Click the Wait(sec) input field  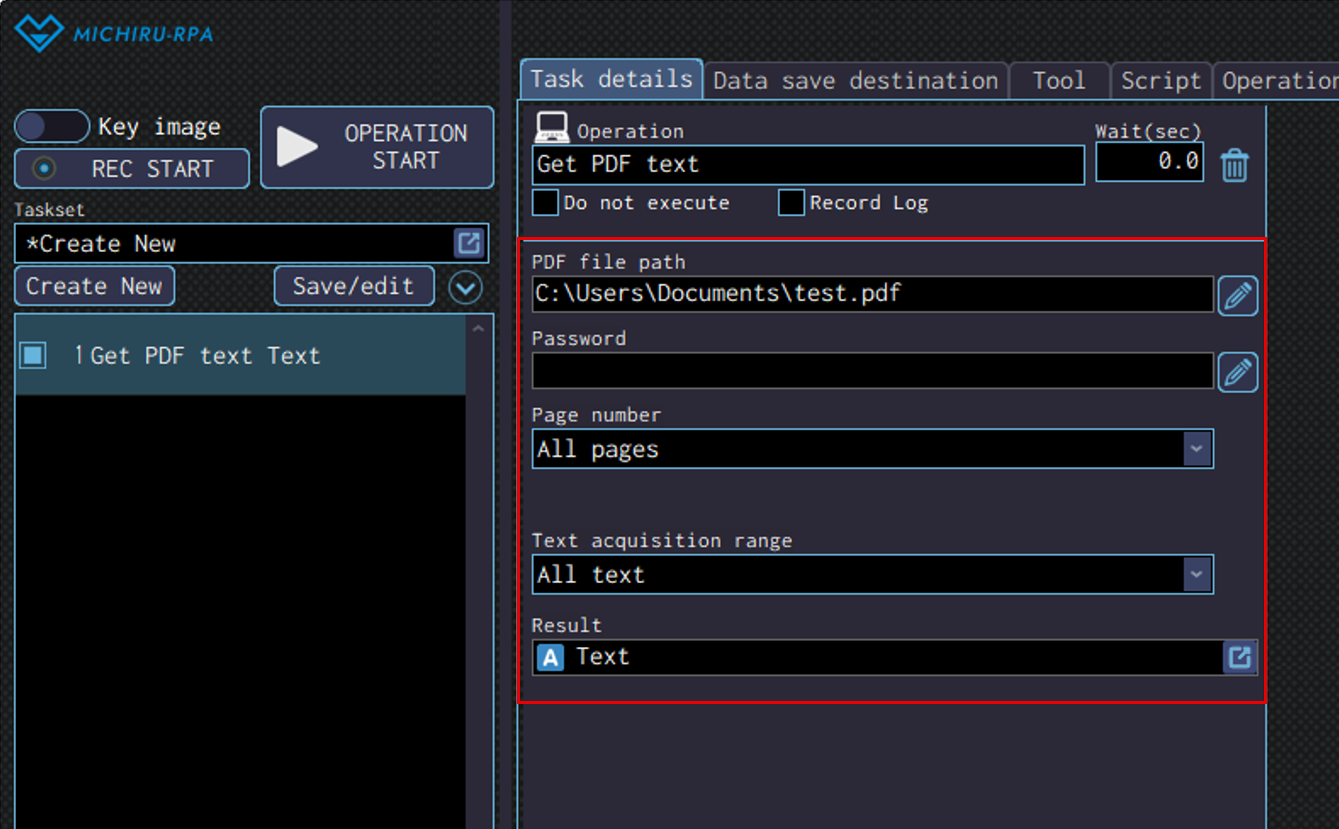coord(1148,162)
